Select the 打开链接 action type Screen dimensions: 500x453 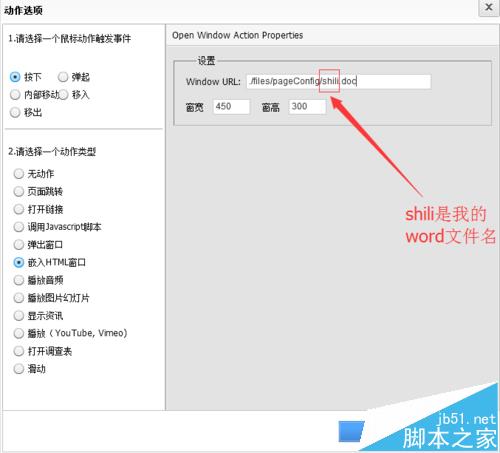point(19,209)
